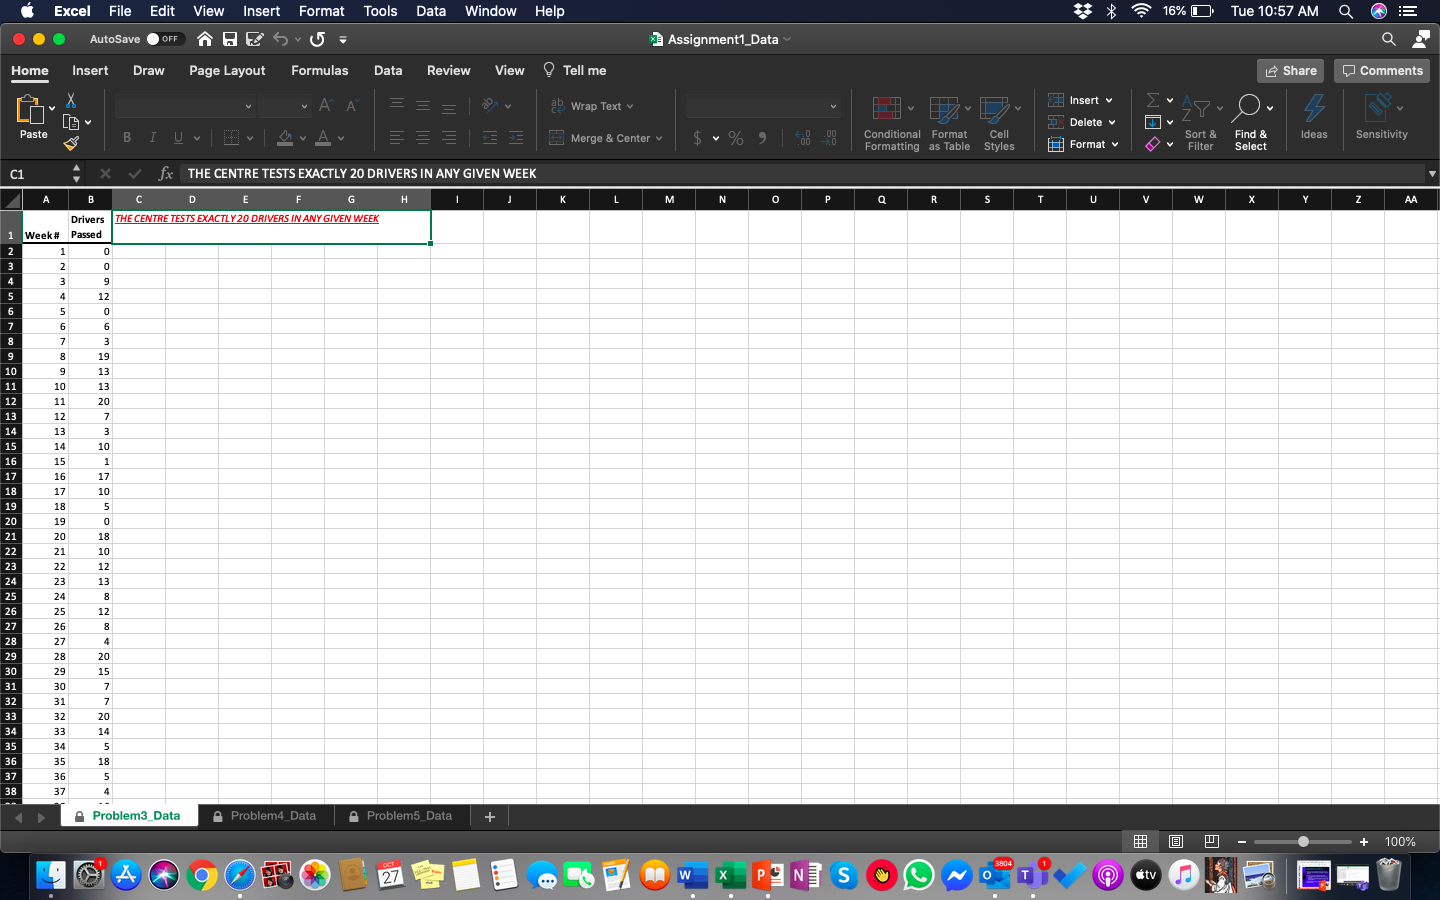Viewport: 1440px width, 900px height.
Task: Open Conditional Formatting options
Action: pos(891,120)
